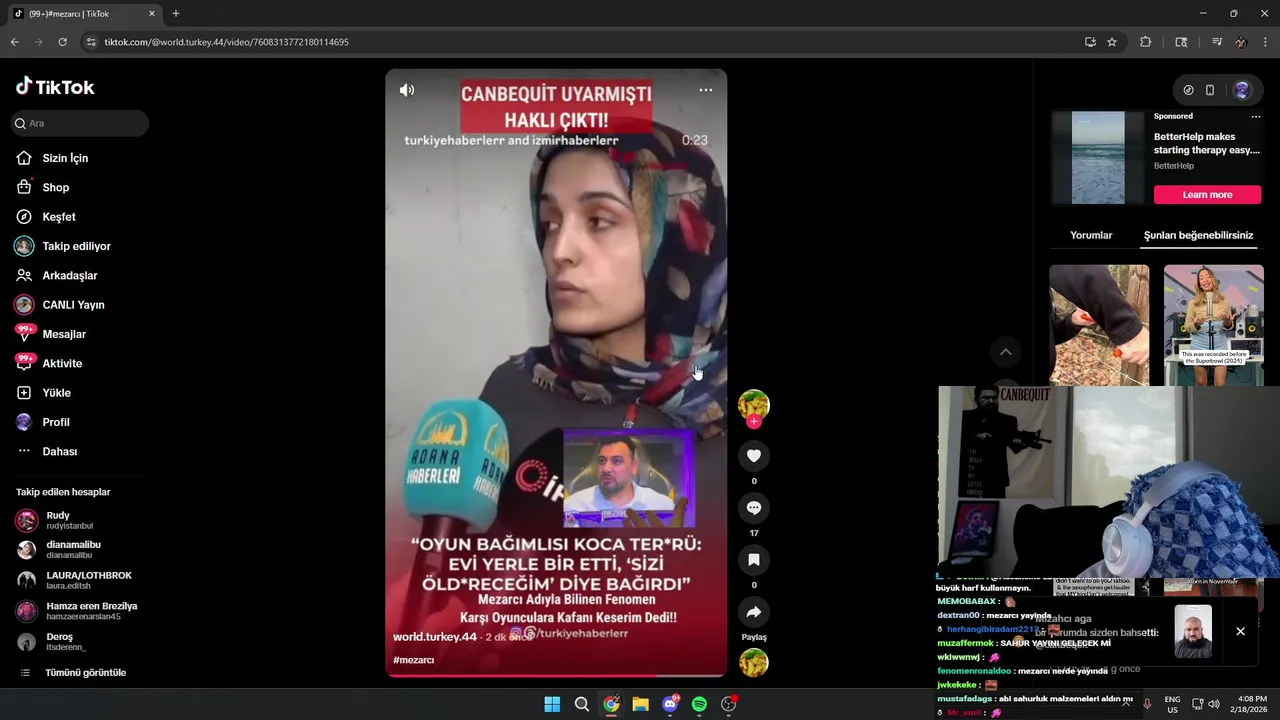Dismiss notification popup with X
The image size is (1280, 720).
(x=1240, y=631)
